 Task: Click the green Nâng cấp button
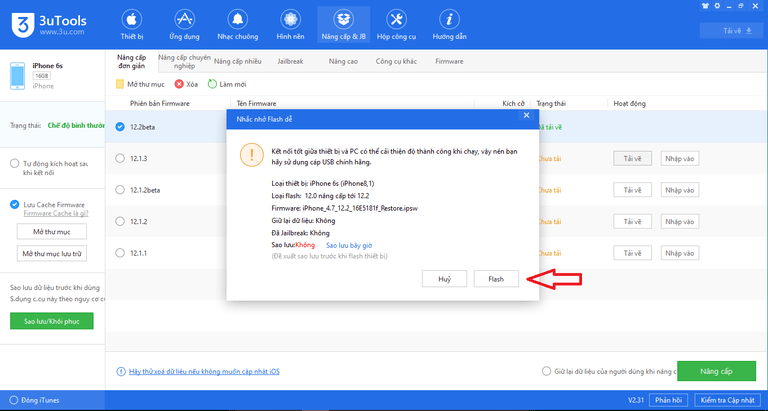point(717,371)
